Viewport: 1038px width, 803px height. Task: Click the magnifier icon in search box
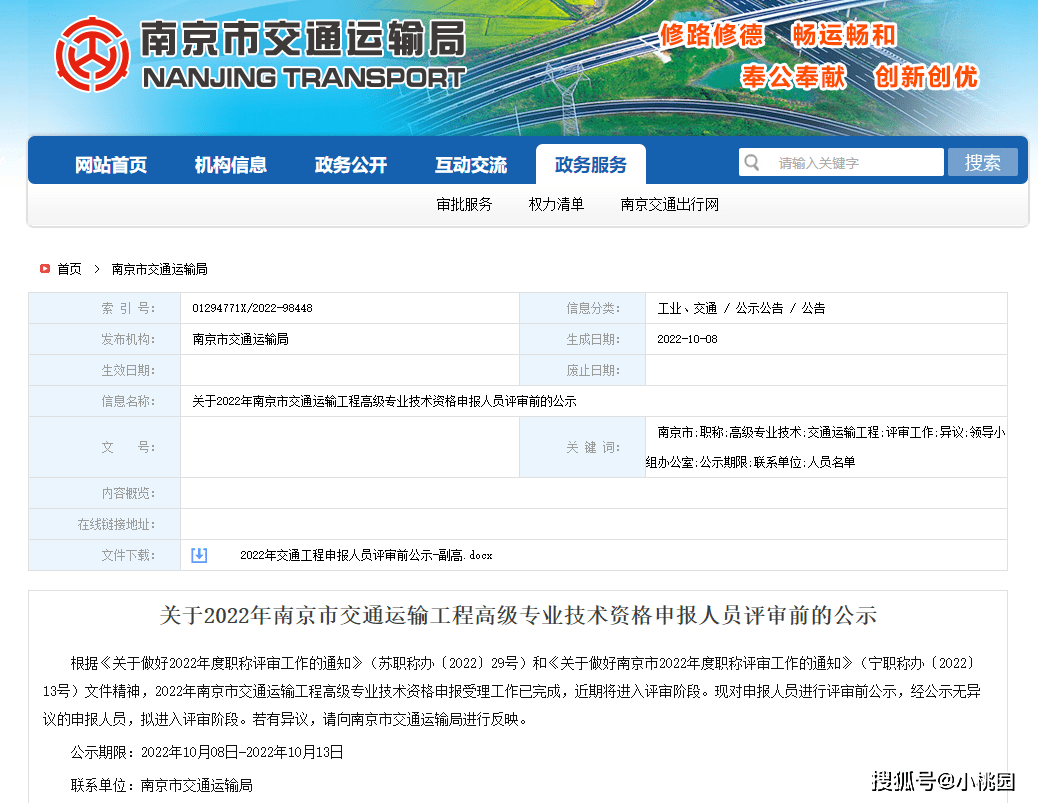point(752,162)
